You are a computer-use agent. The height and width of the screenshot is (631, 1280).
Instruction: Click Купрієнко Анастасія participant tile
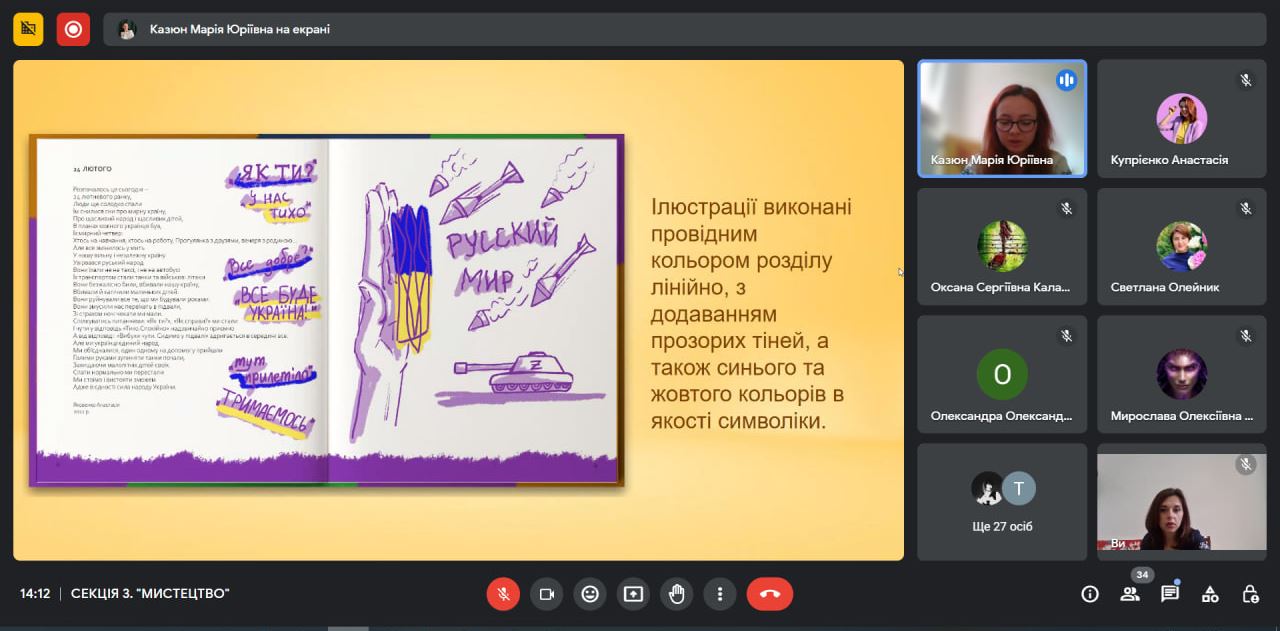click(x=1181, y=118)
